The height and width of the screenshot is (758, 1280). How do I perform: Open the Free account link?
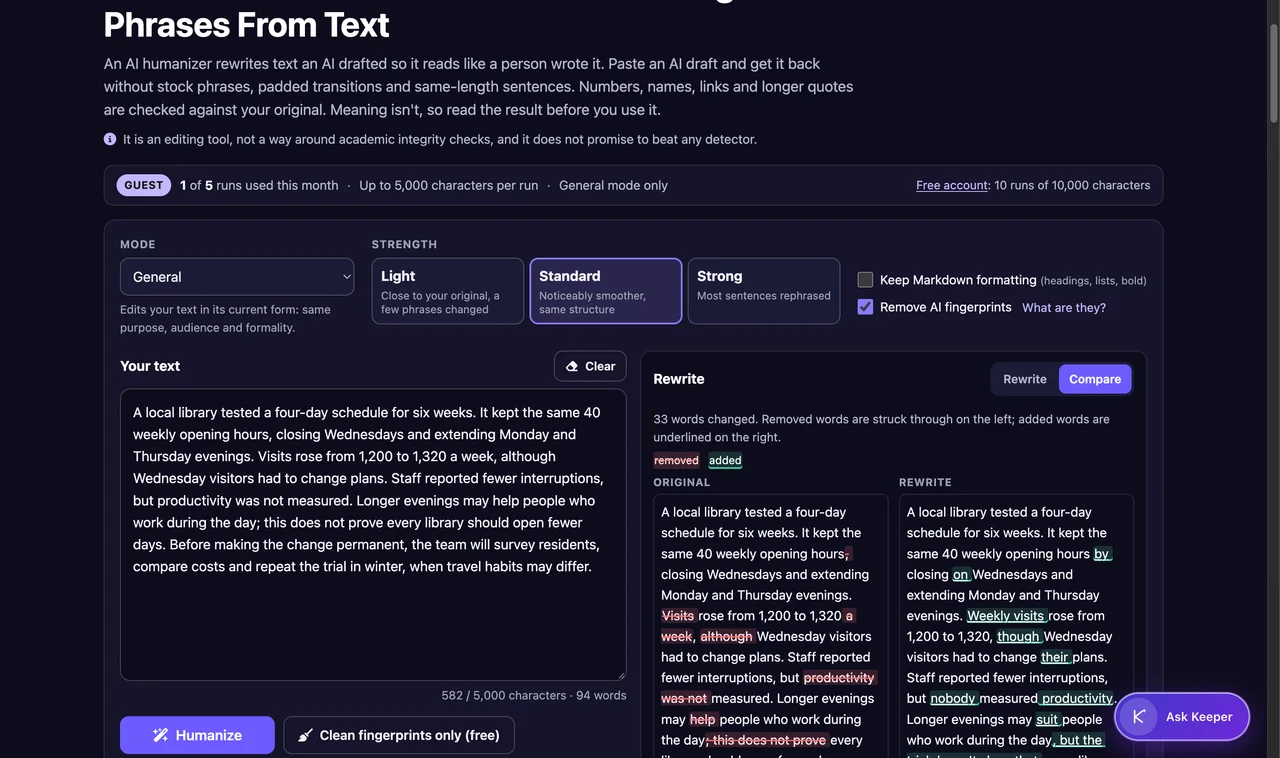(951, 185)
